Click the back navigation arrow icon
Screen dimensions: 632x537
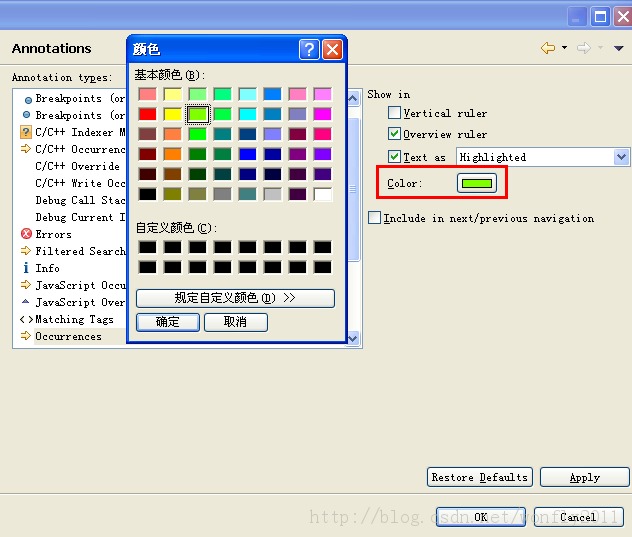pos(547,48)
